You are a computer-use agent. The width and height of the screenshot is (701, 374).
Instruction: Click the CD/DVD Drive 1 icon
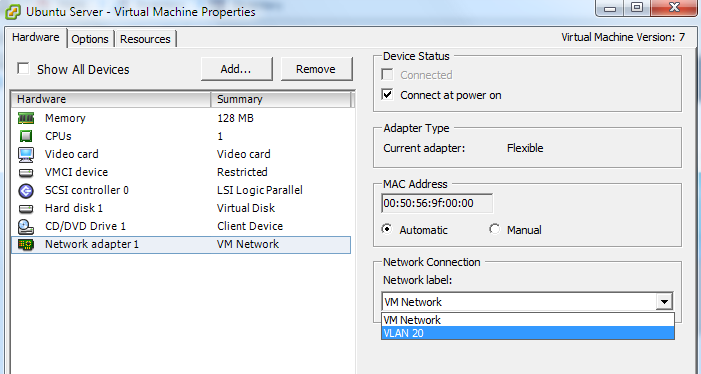26,227
